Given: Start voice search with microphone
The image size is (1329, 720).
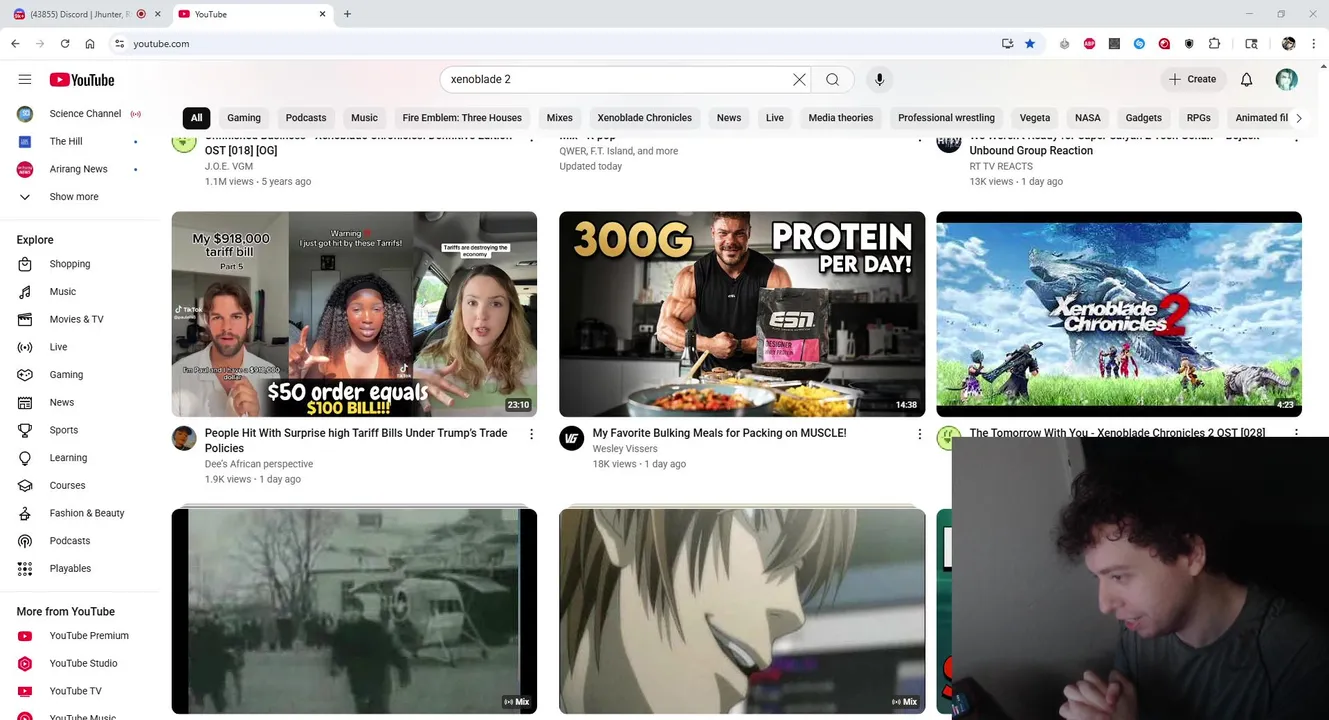Looking at the screenshot, I should tap(879, 80).
